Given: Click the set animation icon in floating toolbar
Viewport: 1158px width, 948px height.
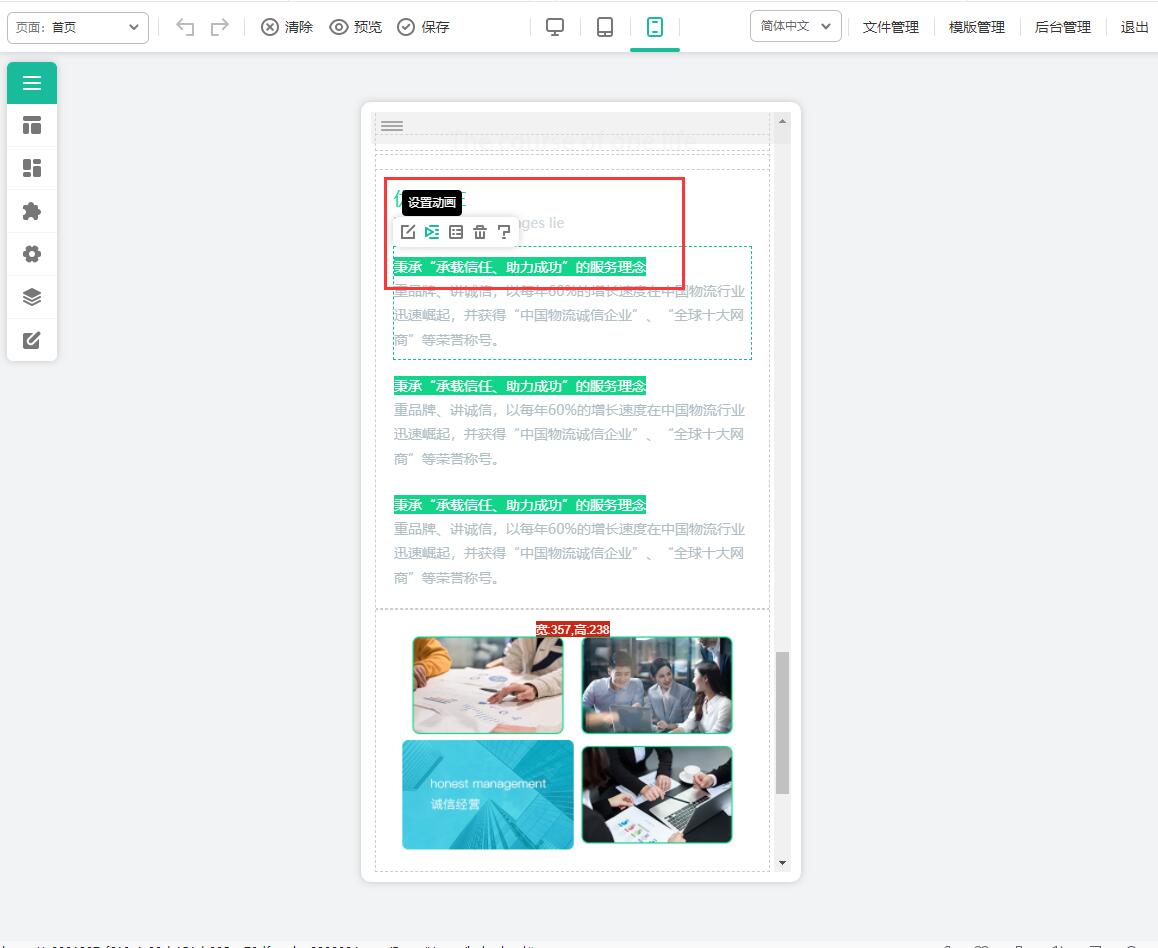Looking at the screenshot, I should [432, 232].
